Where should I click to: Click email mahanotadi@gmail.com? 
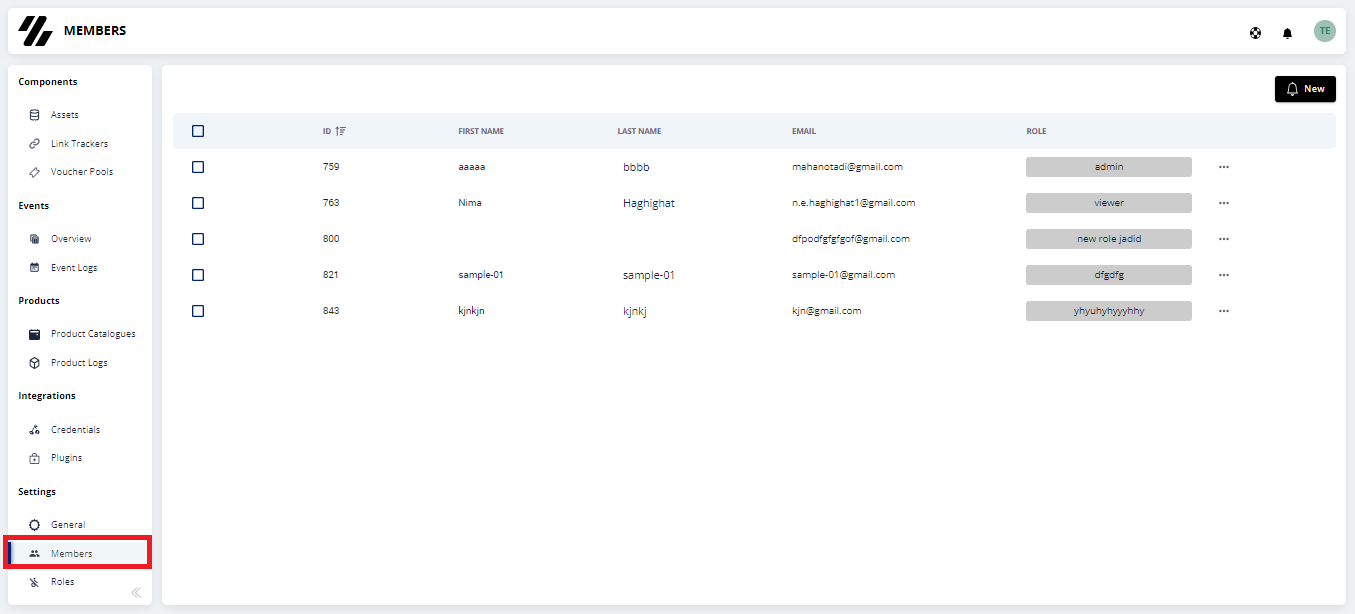847,167
